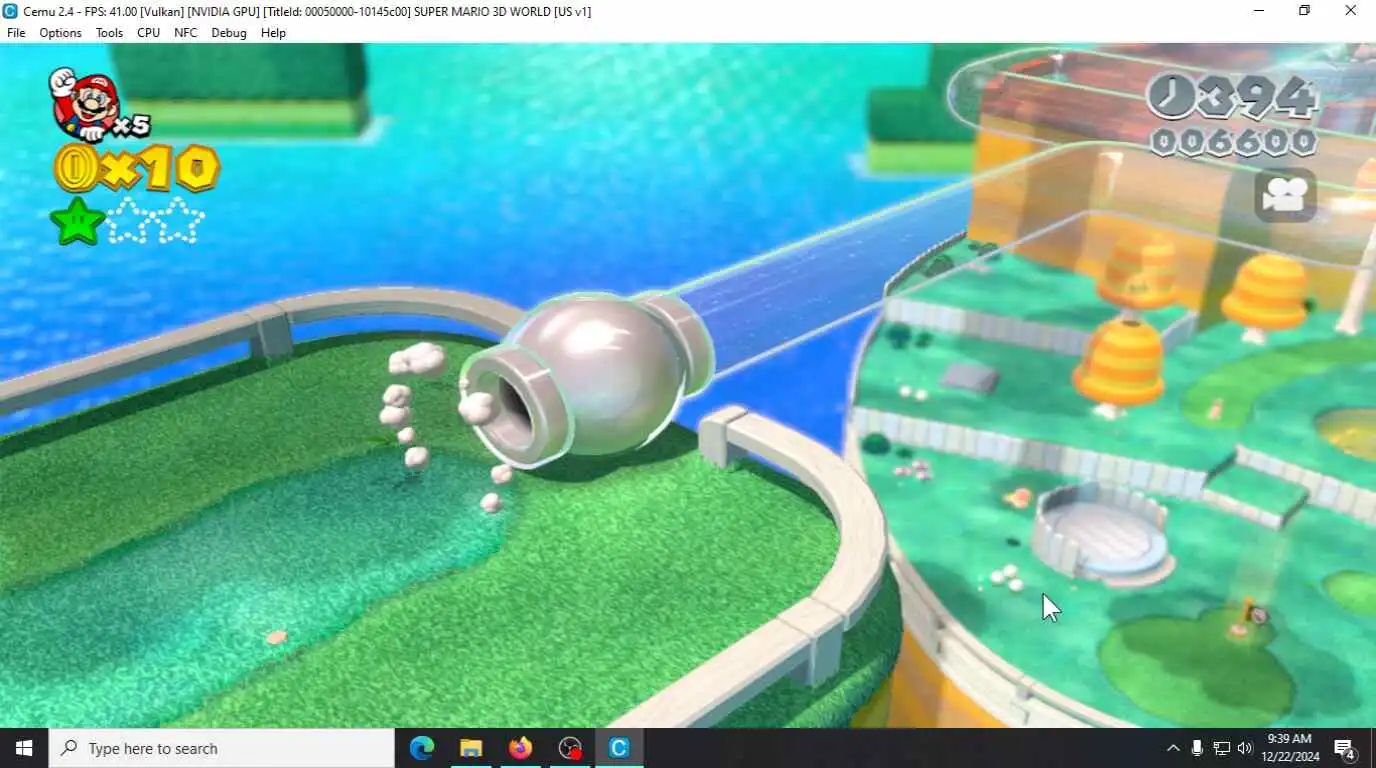Click the collected green star icon
1376x768 pixels.
point(78,221)
